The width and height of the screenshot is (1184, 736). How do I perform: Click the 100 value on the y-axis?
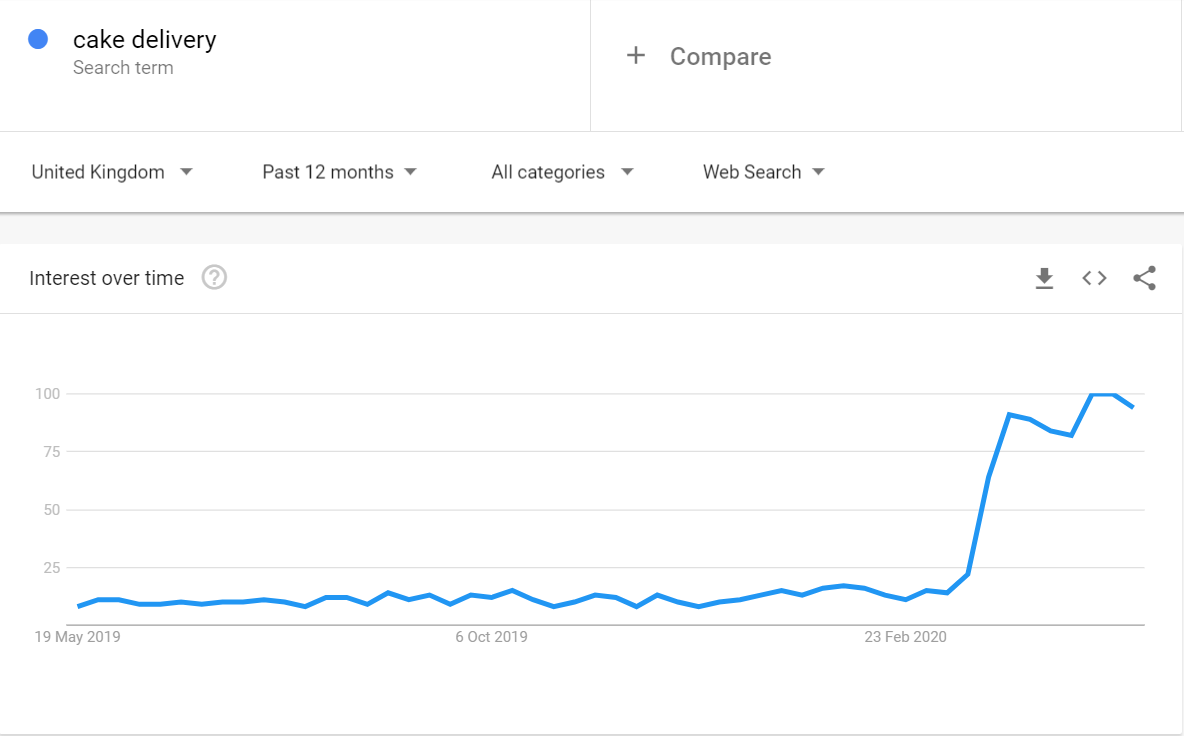[x=48, y=394]
